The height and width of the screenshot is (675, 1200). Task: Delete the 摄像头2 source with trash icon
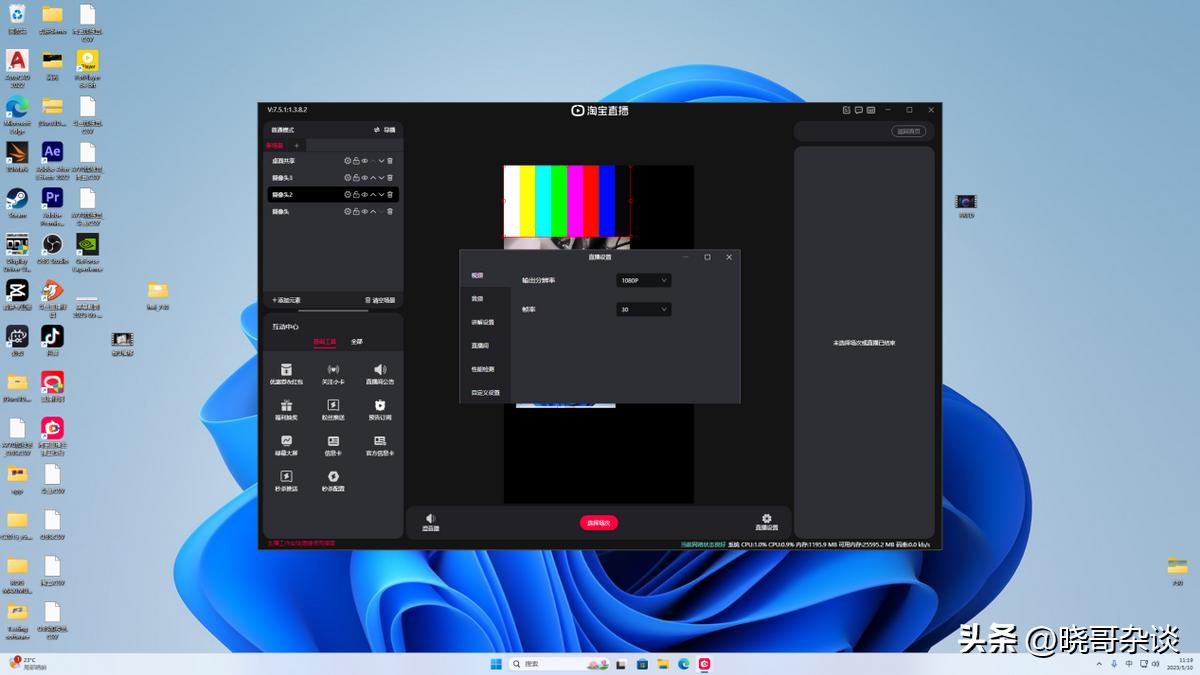coord(390,195)
